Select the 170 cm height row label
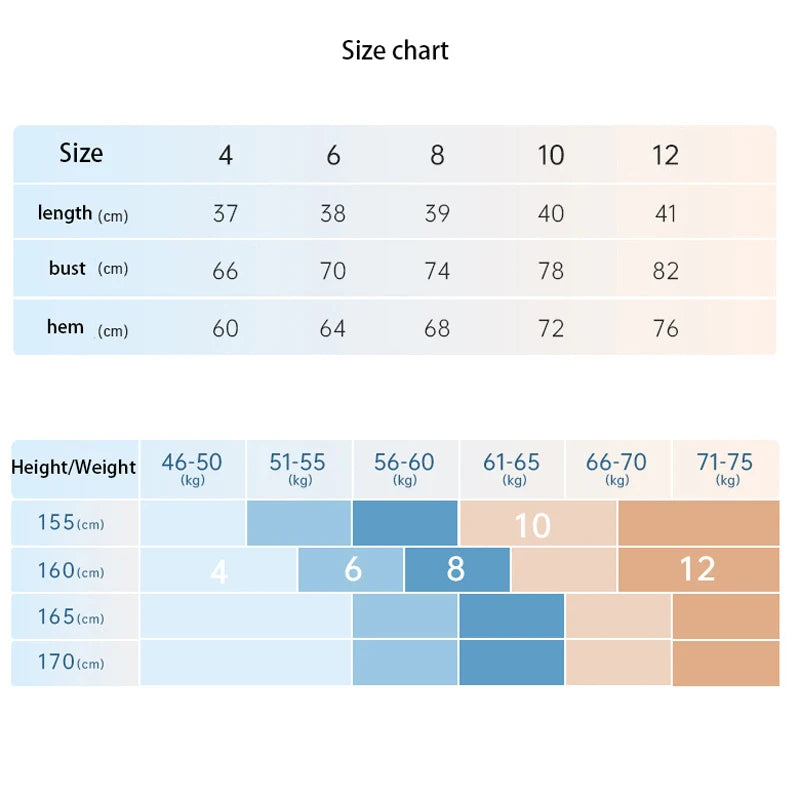 (x=70, y=662)
